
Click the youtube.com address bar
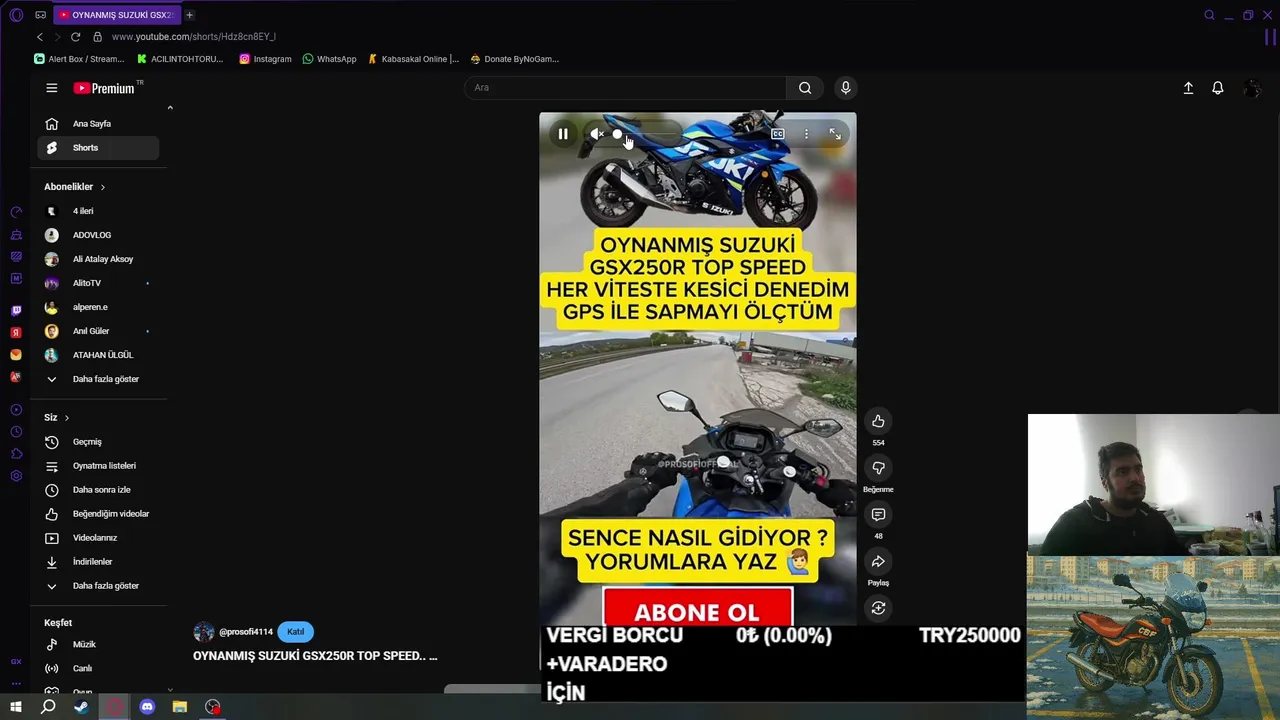click(194, 37)
